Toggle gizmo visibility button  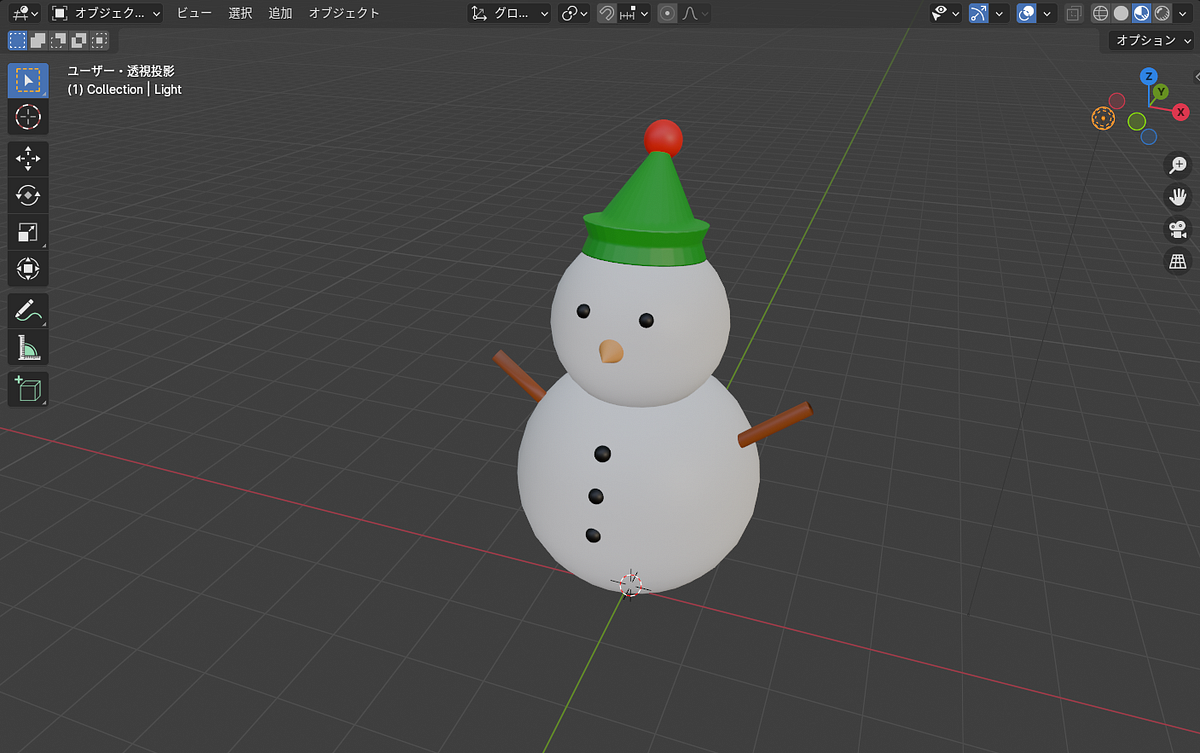tap(979, 13)
